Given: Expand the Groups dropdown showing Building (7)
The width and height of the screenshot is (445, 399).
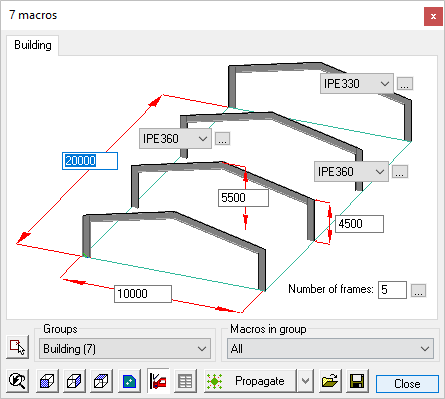Looking at the screenshot, I should tap(125, 349).
